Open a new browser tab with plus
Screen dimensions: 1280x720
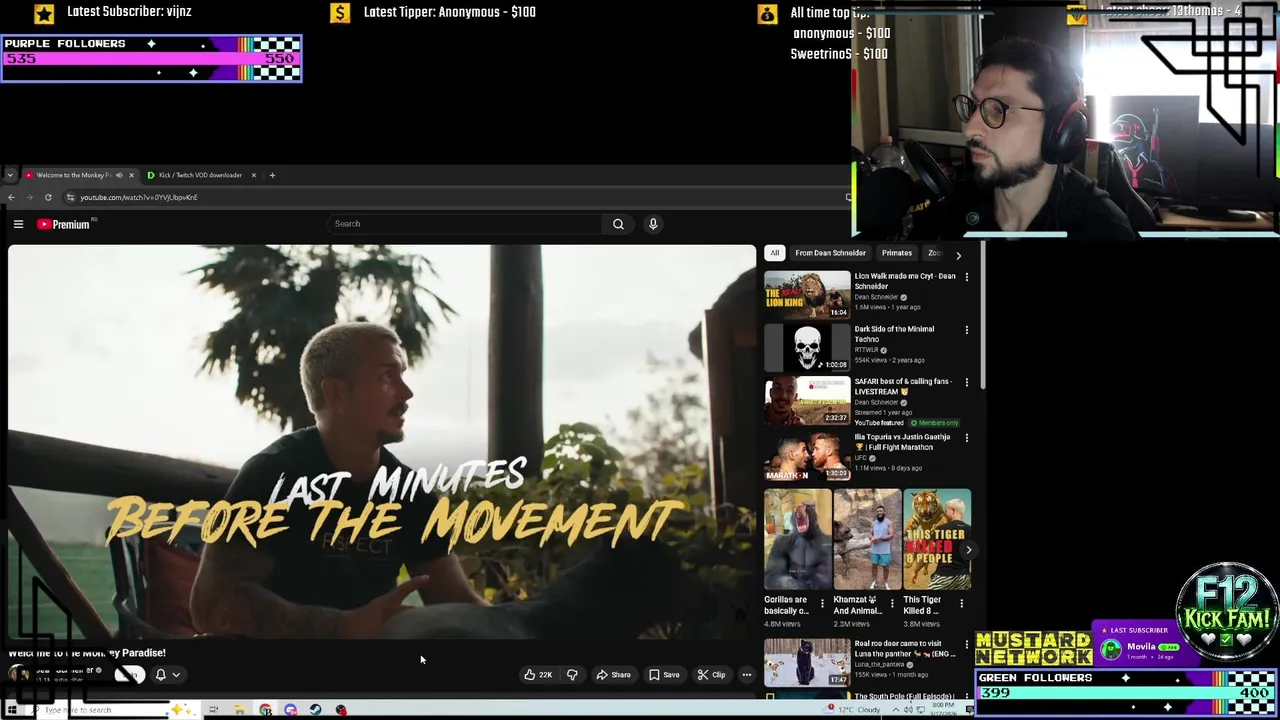[272, 175]
